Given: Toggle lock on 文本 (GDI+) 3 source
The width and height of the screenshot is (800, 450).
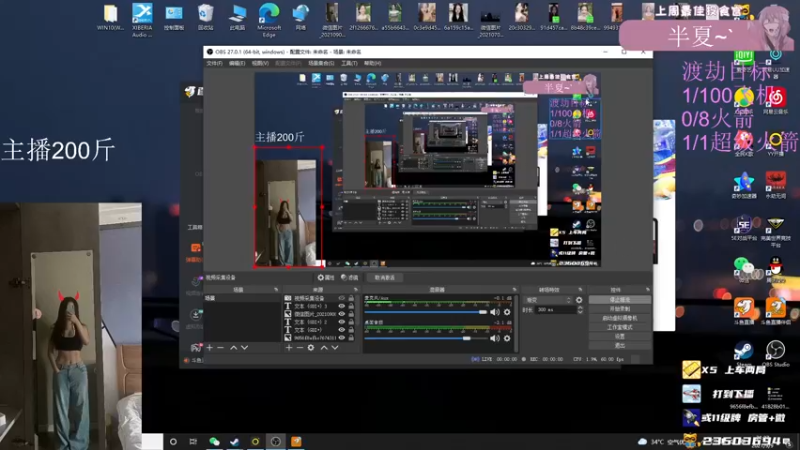Looking at the screenshot, I should (x=351, y=306).
